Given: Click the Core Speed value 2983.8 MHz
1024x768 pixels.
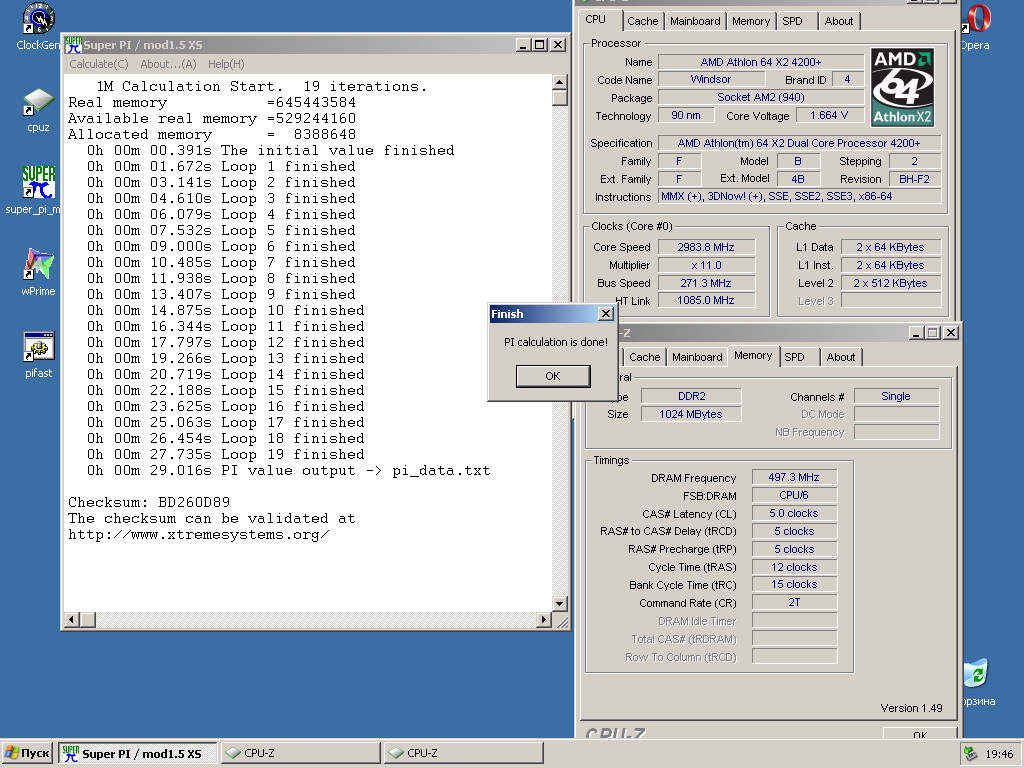Looking at the screenshot, I should [706, 247].
